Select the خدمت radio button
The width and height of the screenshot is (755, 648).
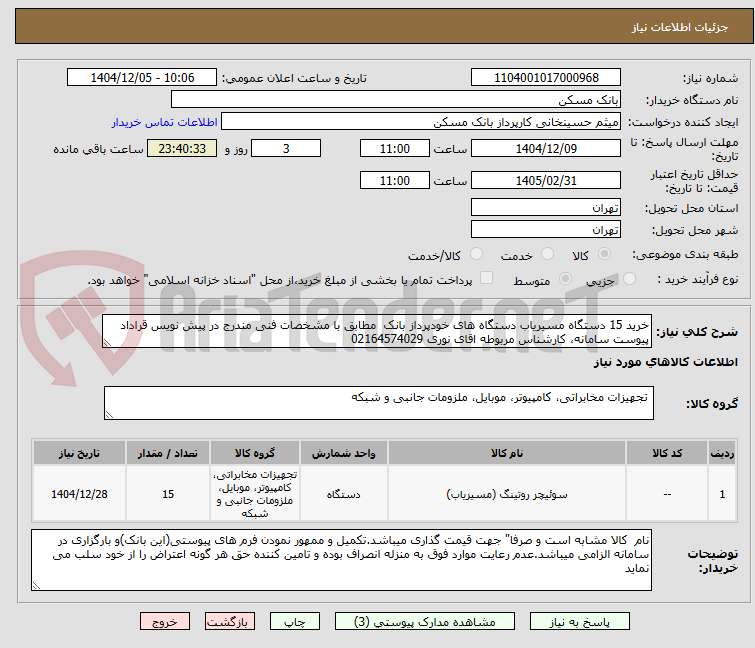point(547,254)
